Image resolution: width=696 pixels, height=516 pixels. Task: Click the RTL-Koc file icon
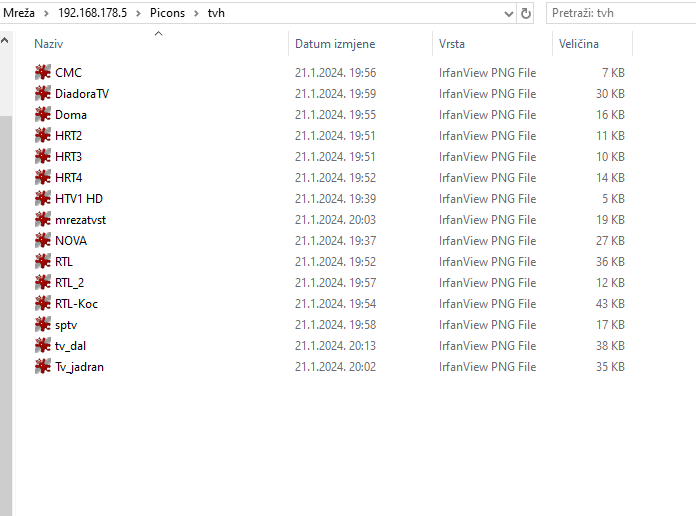pos(43,303)
